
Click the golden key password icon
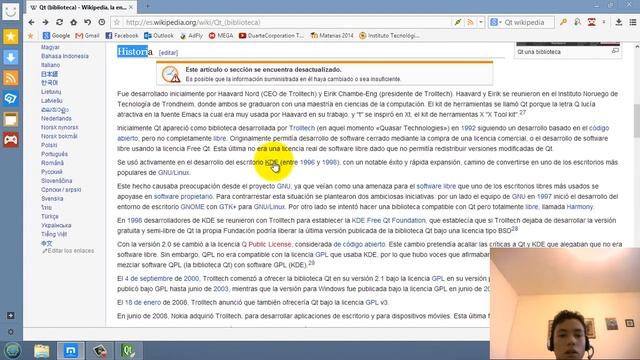click(x=564, y=22)
